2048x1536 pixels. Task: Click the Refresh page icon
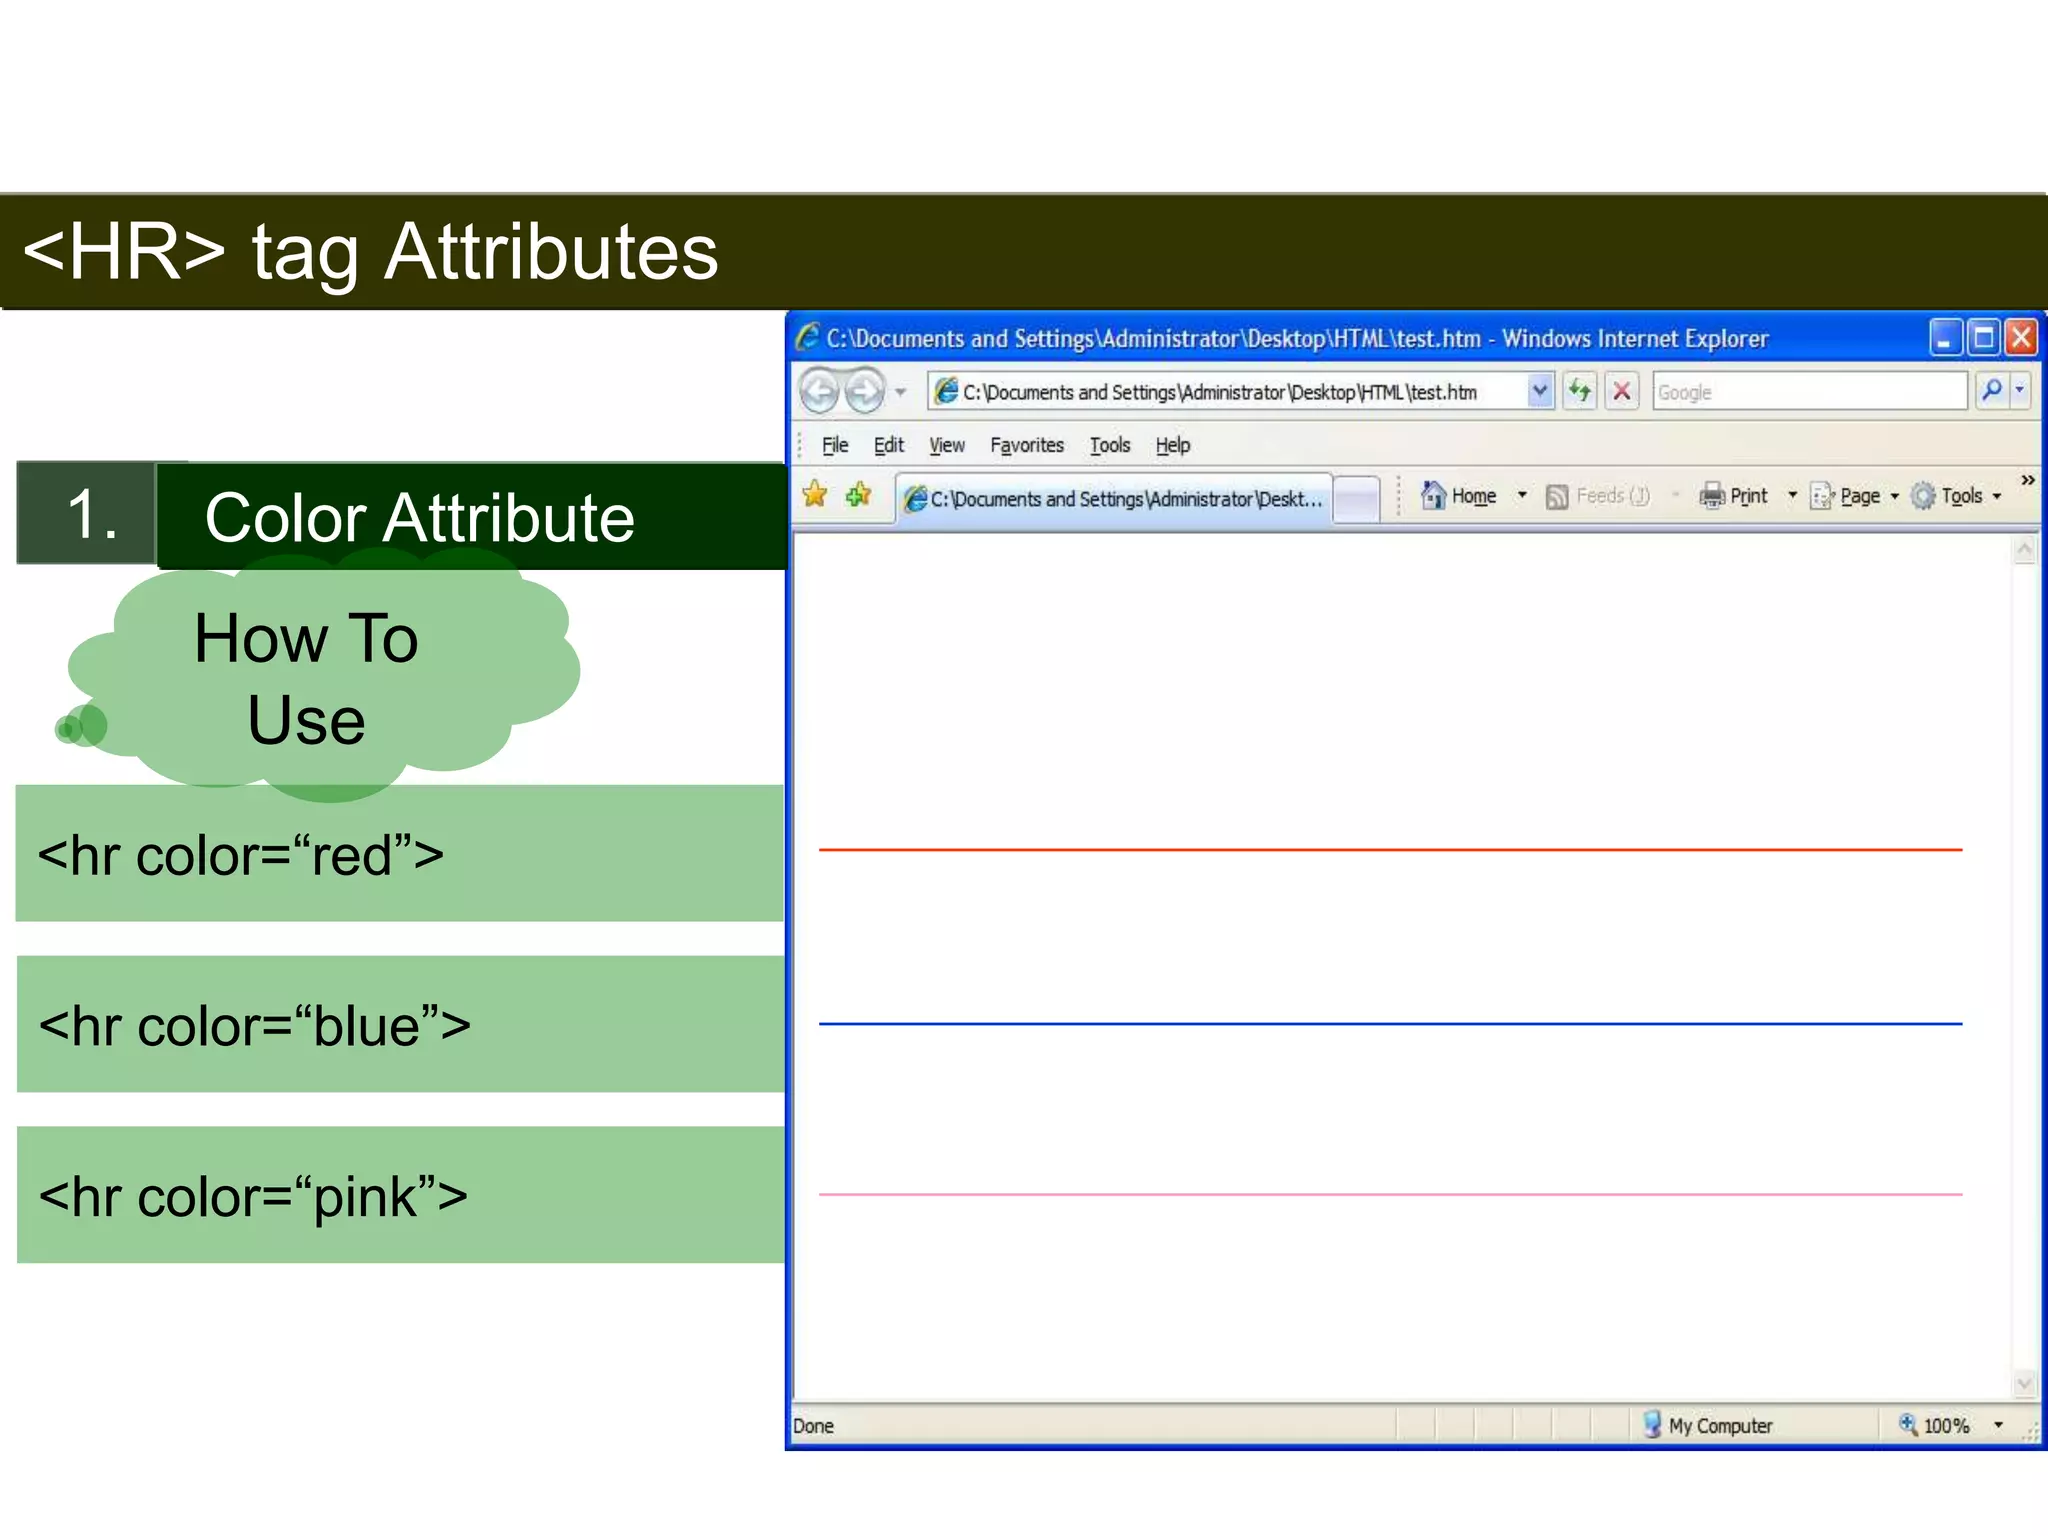pyautogui.click(x=1580, y=391)
